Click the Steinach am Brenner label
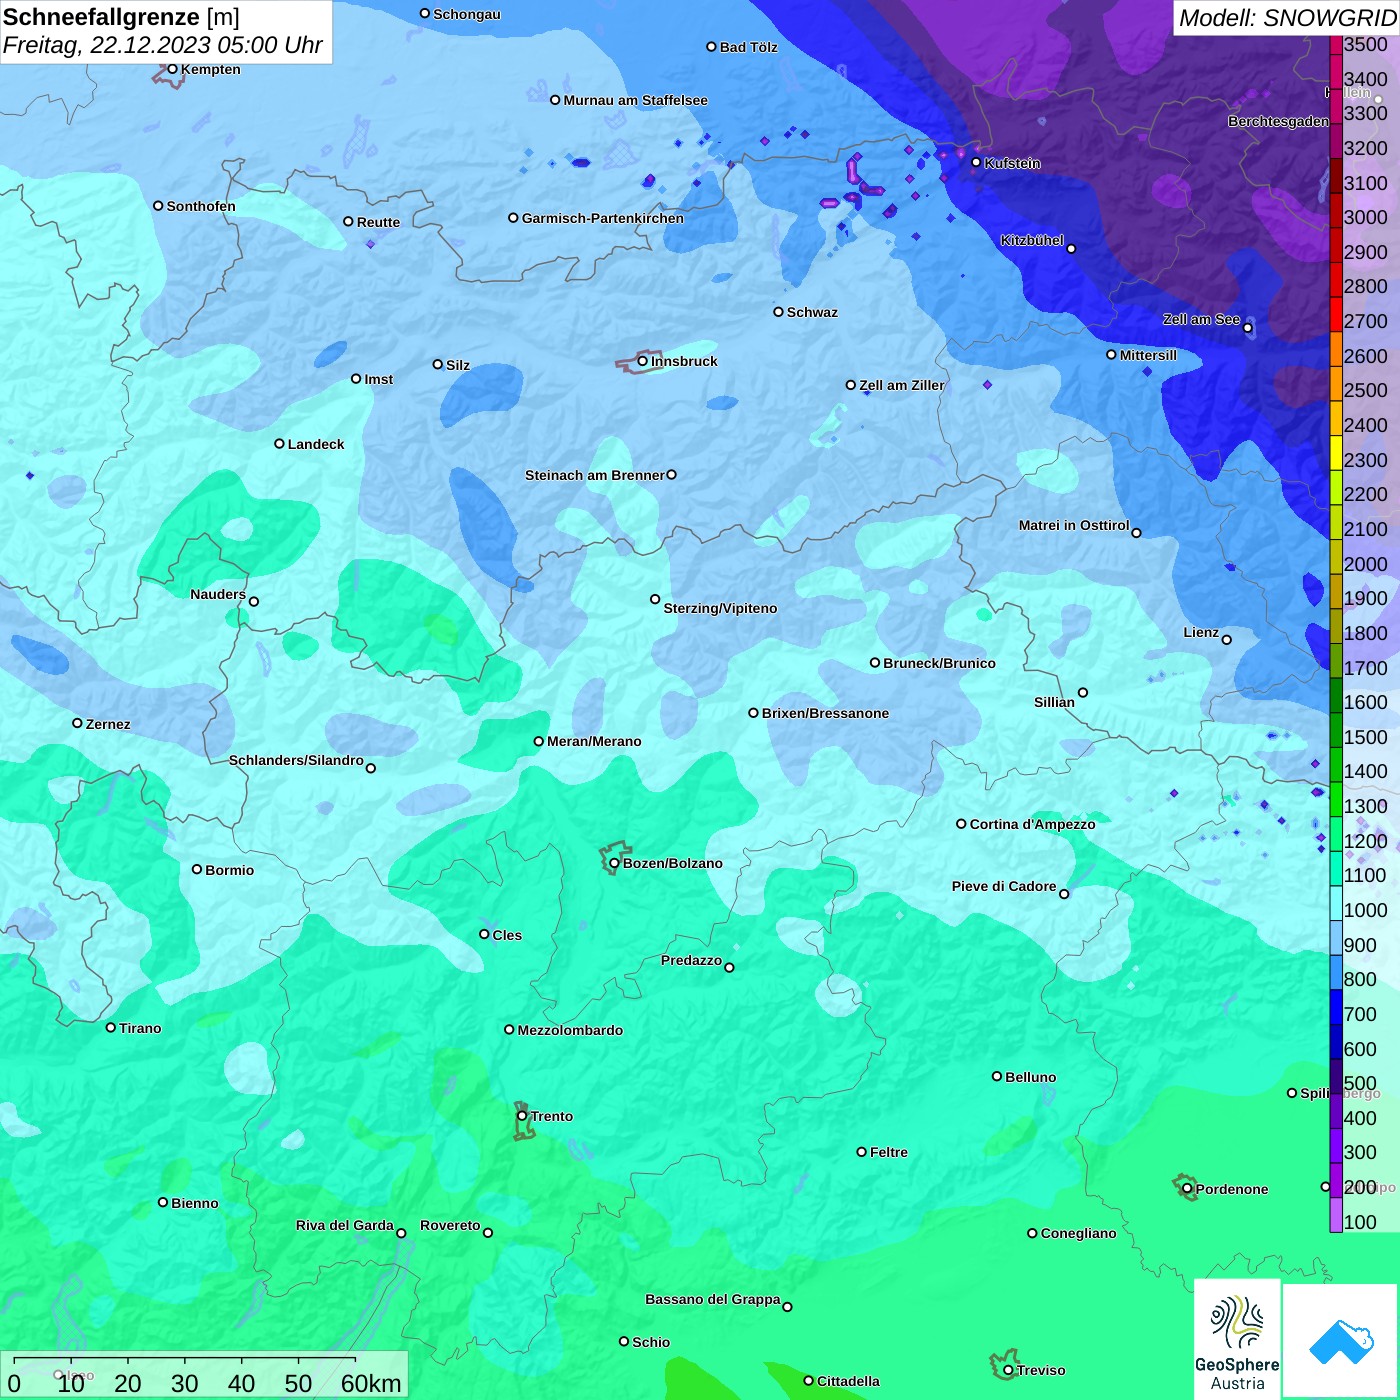 click(595, 475)
